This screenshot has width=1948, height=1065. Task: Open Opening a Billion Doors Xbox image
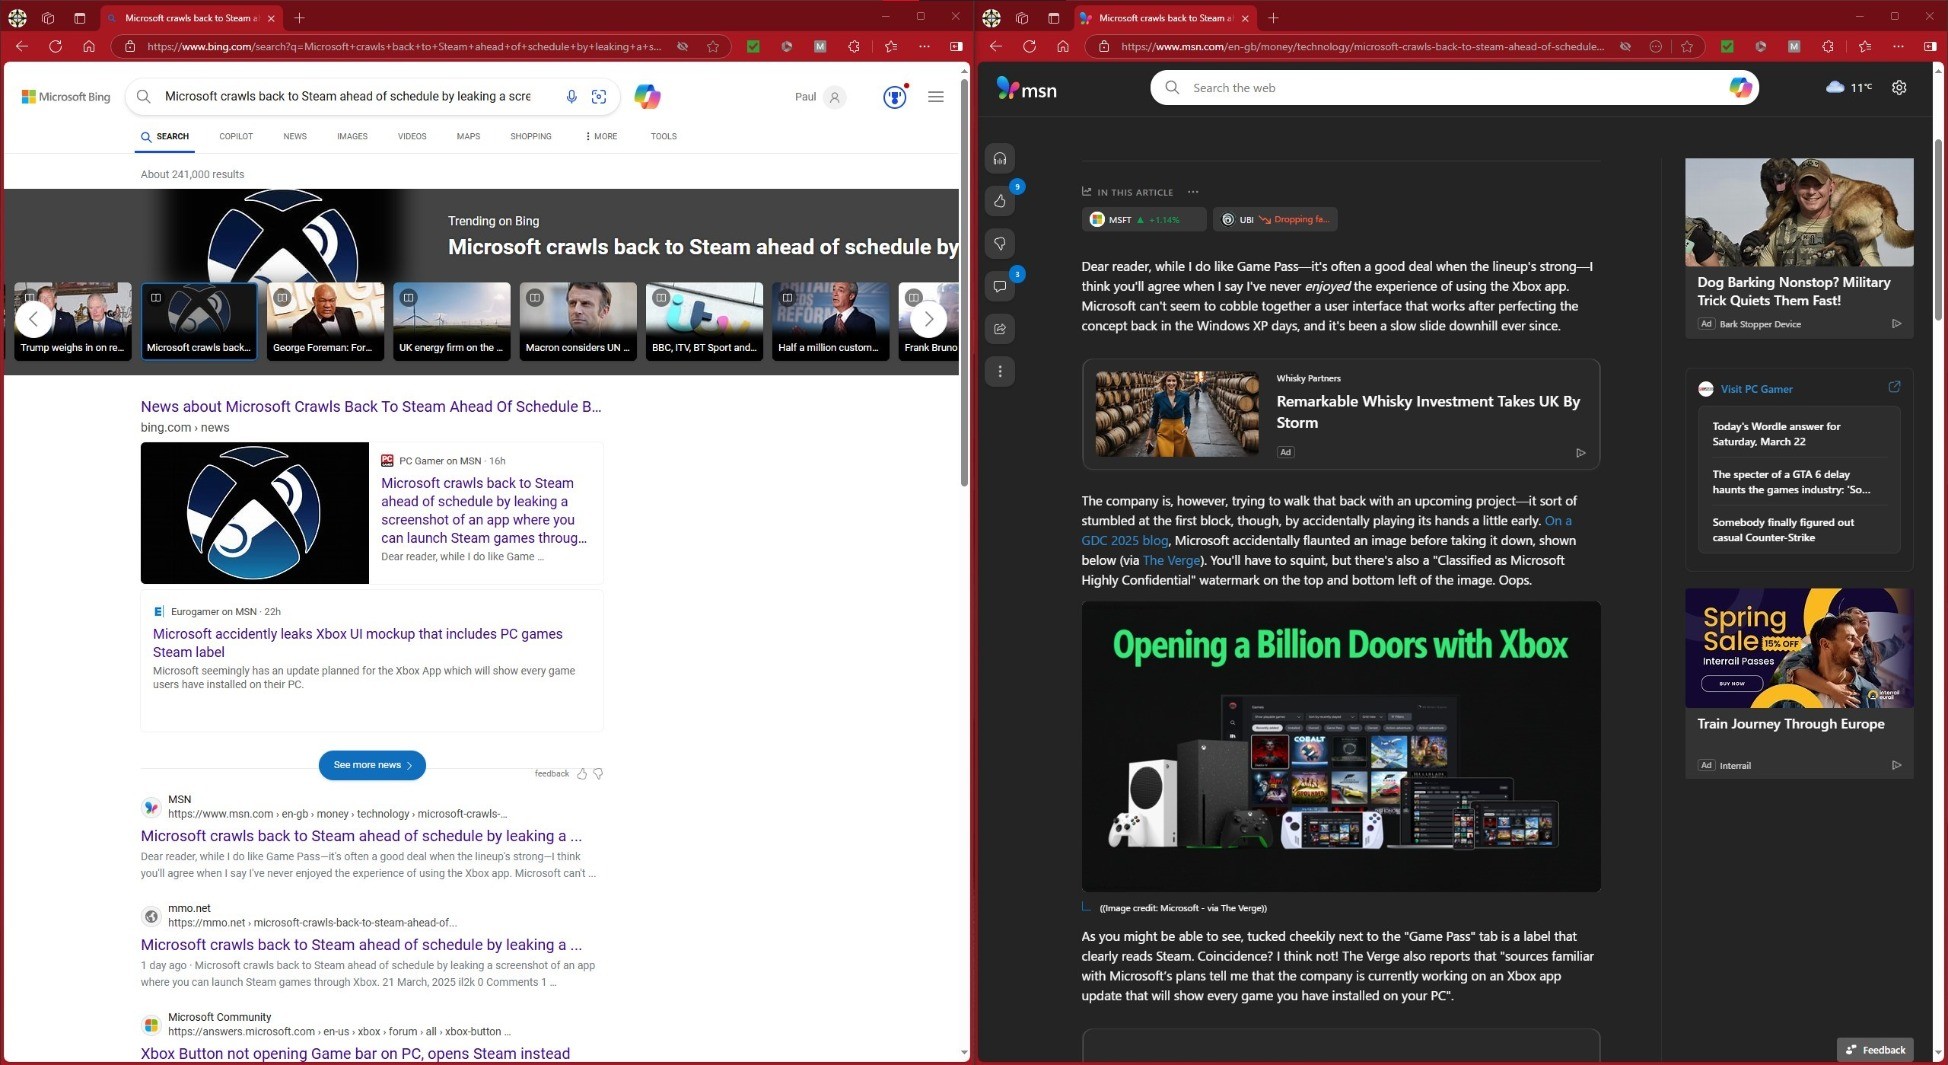tap(1341, 746)
